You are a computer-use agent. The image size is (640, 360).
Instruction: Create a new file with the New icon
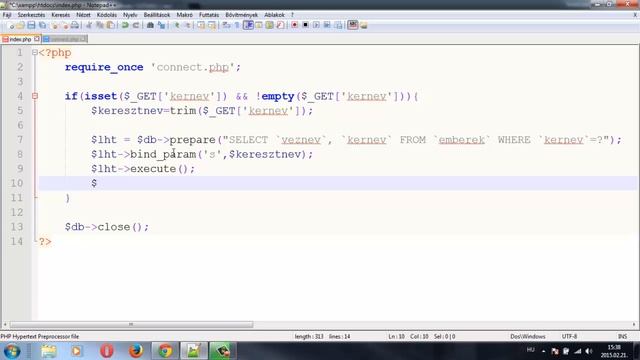click(x=11, y=25)
